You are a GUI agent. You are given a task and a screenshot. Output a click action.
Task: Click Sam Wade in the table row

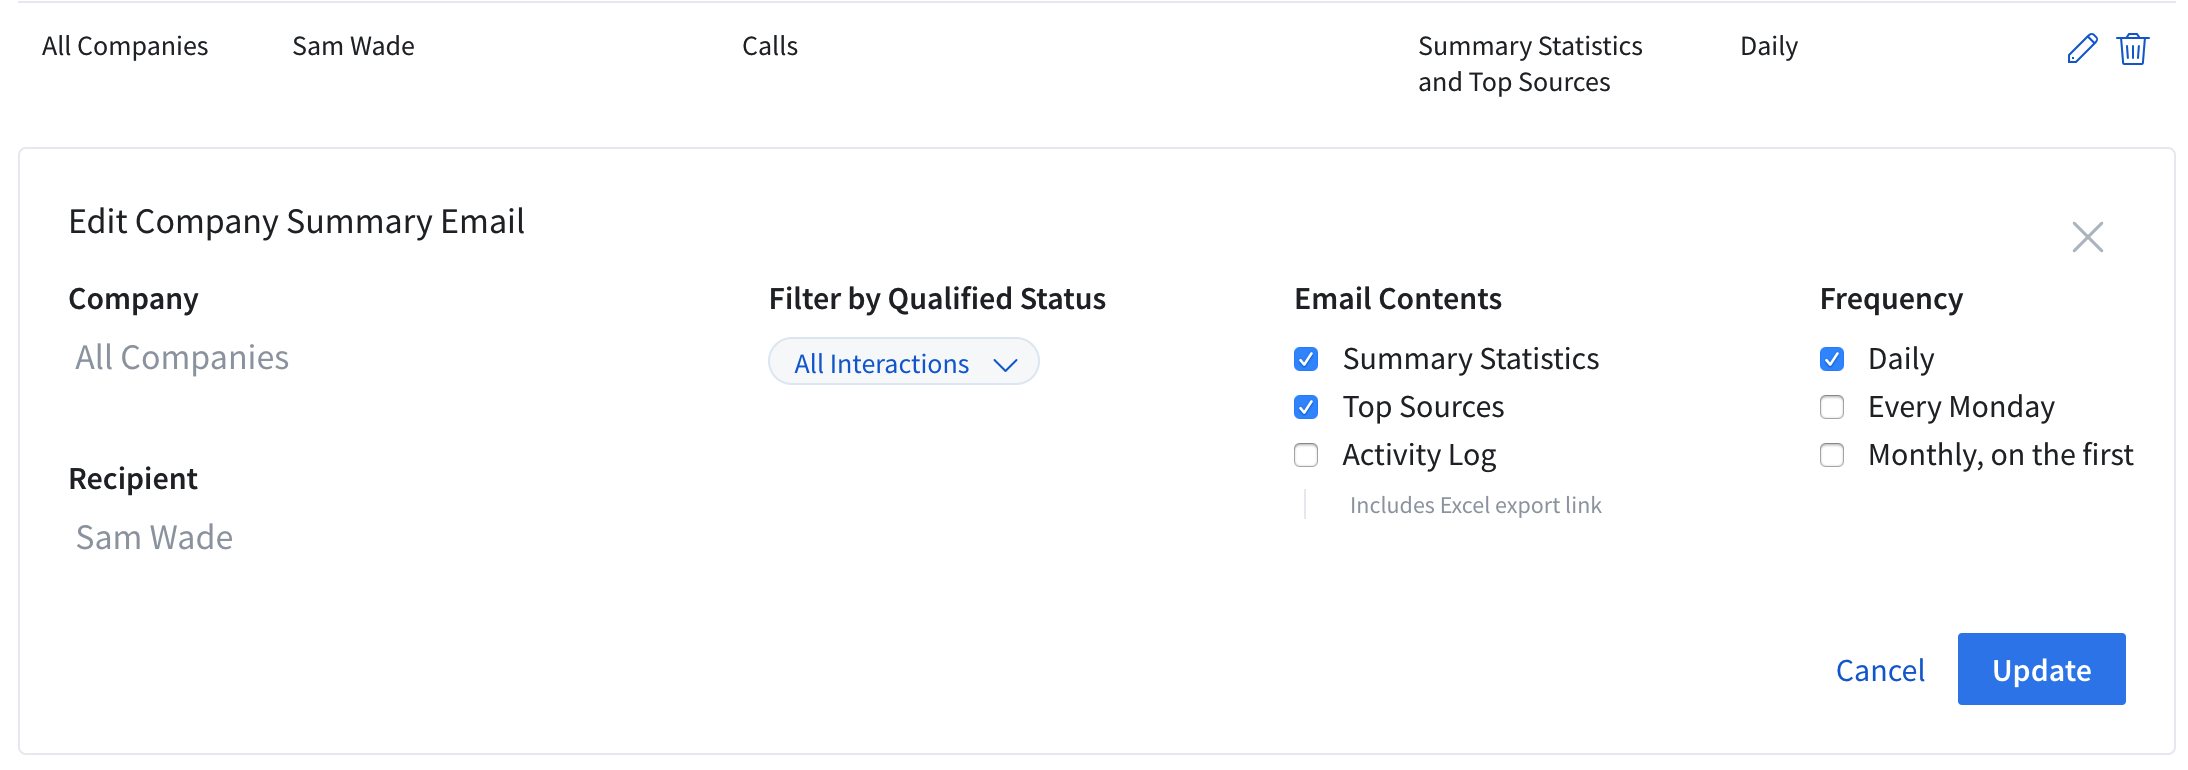(353, 46)
